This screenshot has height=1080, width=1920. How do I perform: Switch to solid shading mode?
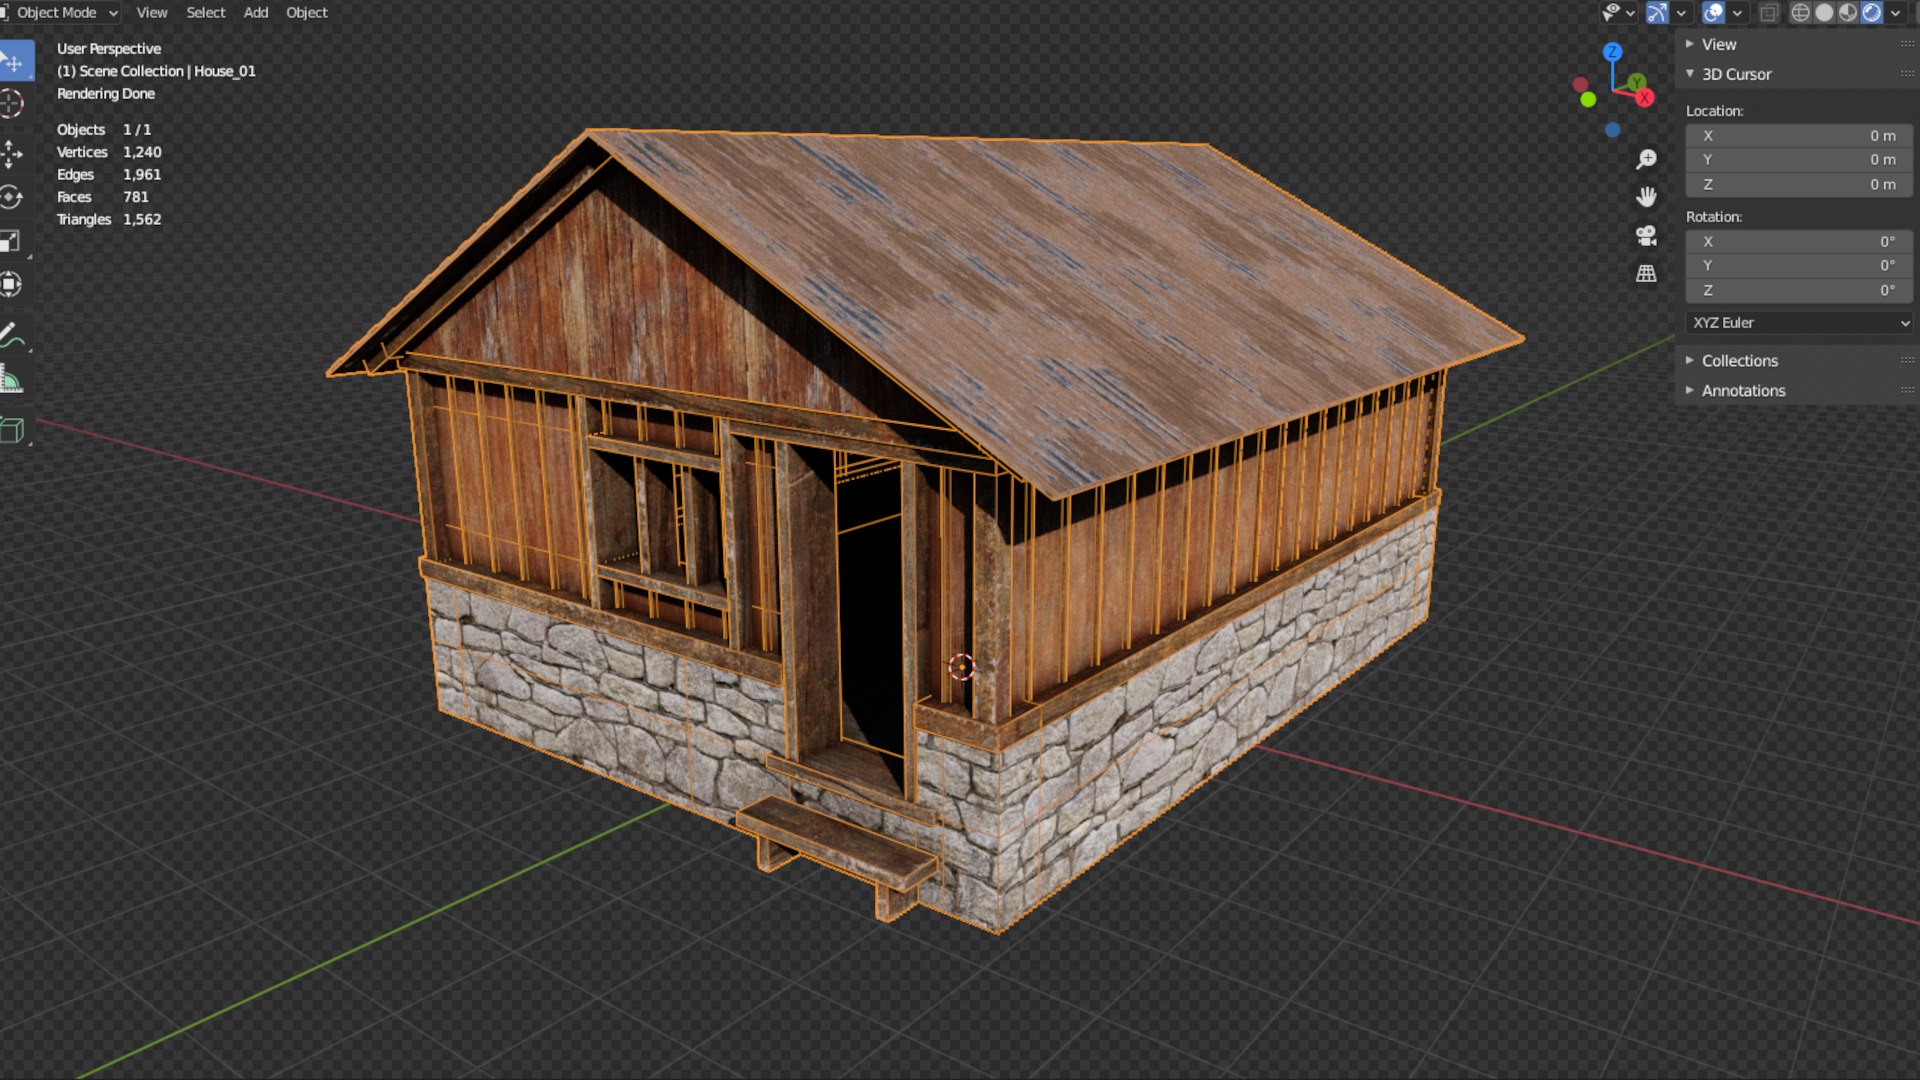click(x=1825, y=12)
